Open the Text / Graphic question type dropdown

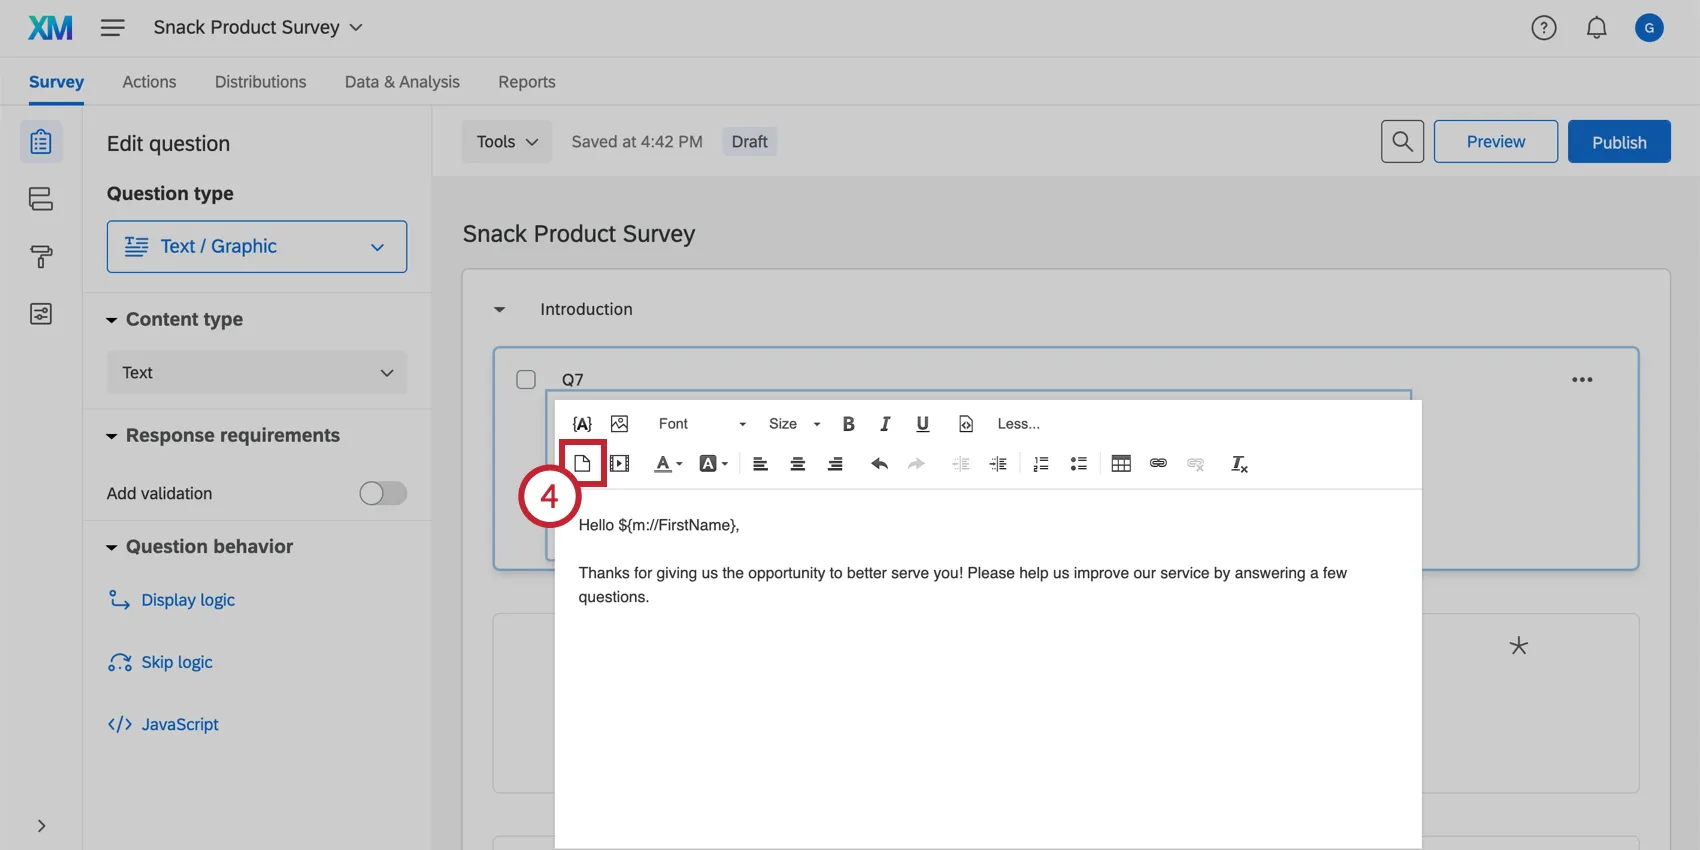pyautogui.click(x=257, y=247)
